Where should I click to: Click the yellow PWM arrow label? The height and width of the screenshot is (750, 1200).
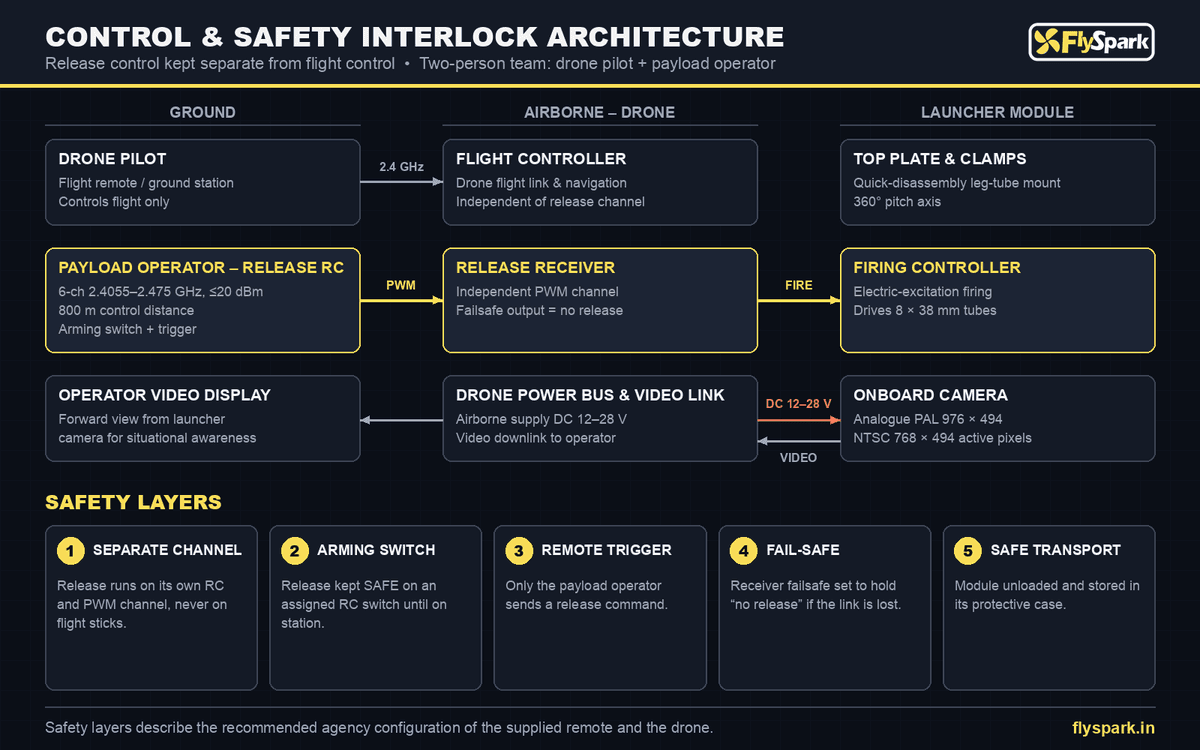click(x=401, y=285)
